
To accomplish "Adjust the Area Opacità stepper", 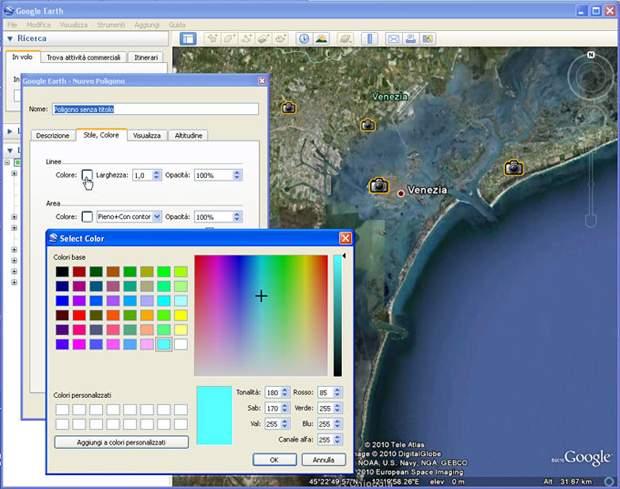I will [237, 217].
